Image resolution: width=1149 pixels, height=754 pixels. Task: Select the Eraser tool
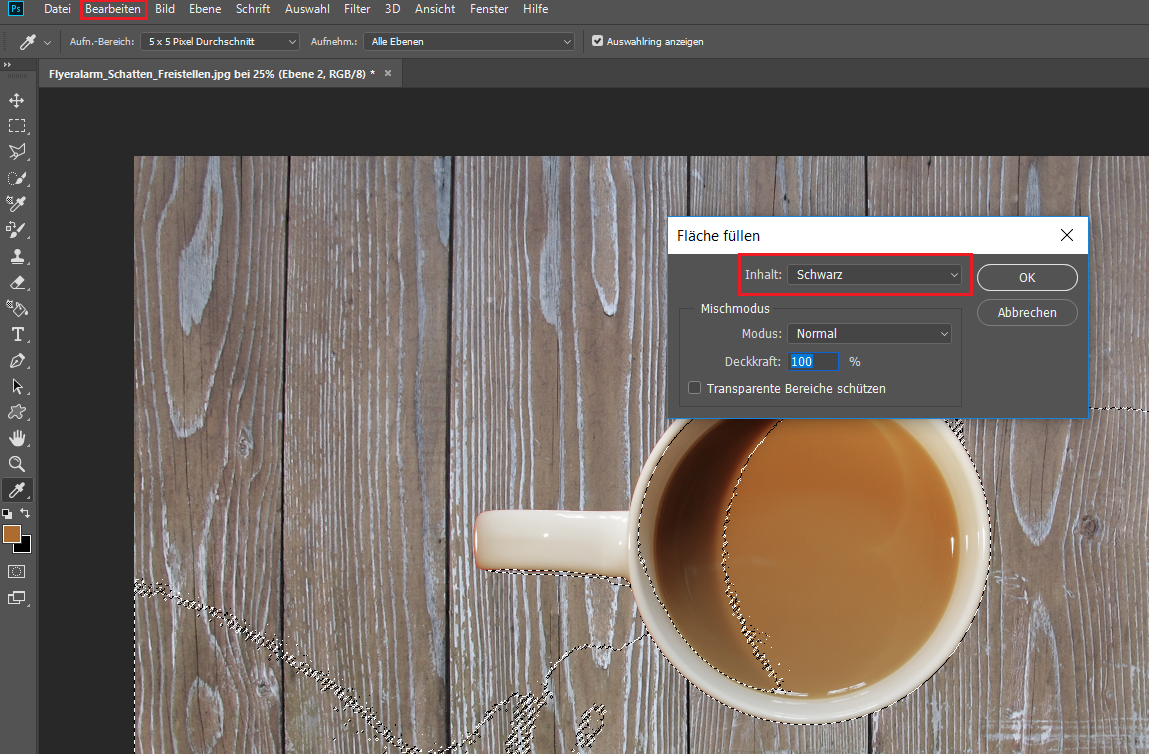coord(17,282)
